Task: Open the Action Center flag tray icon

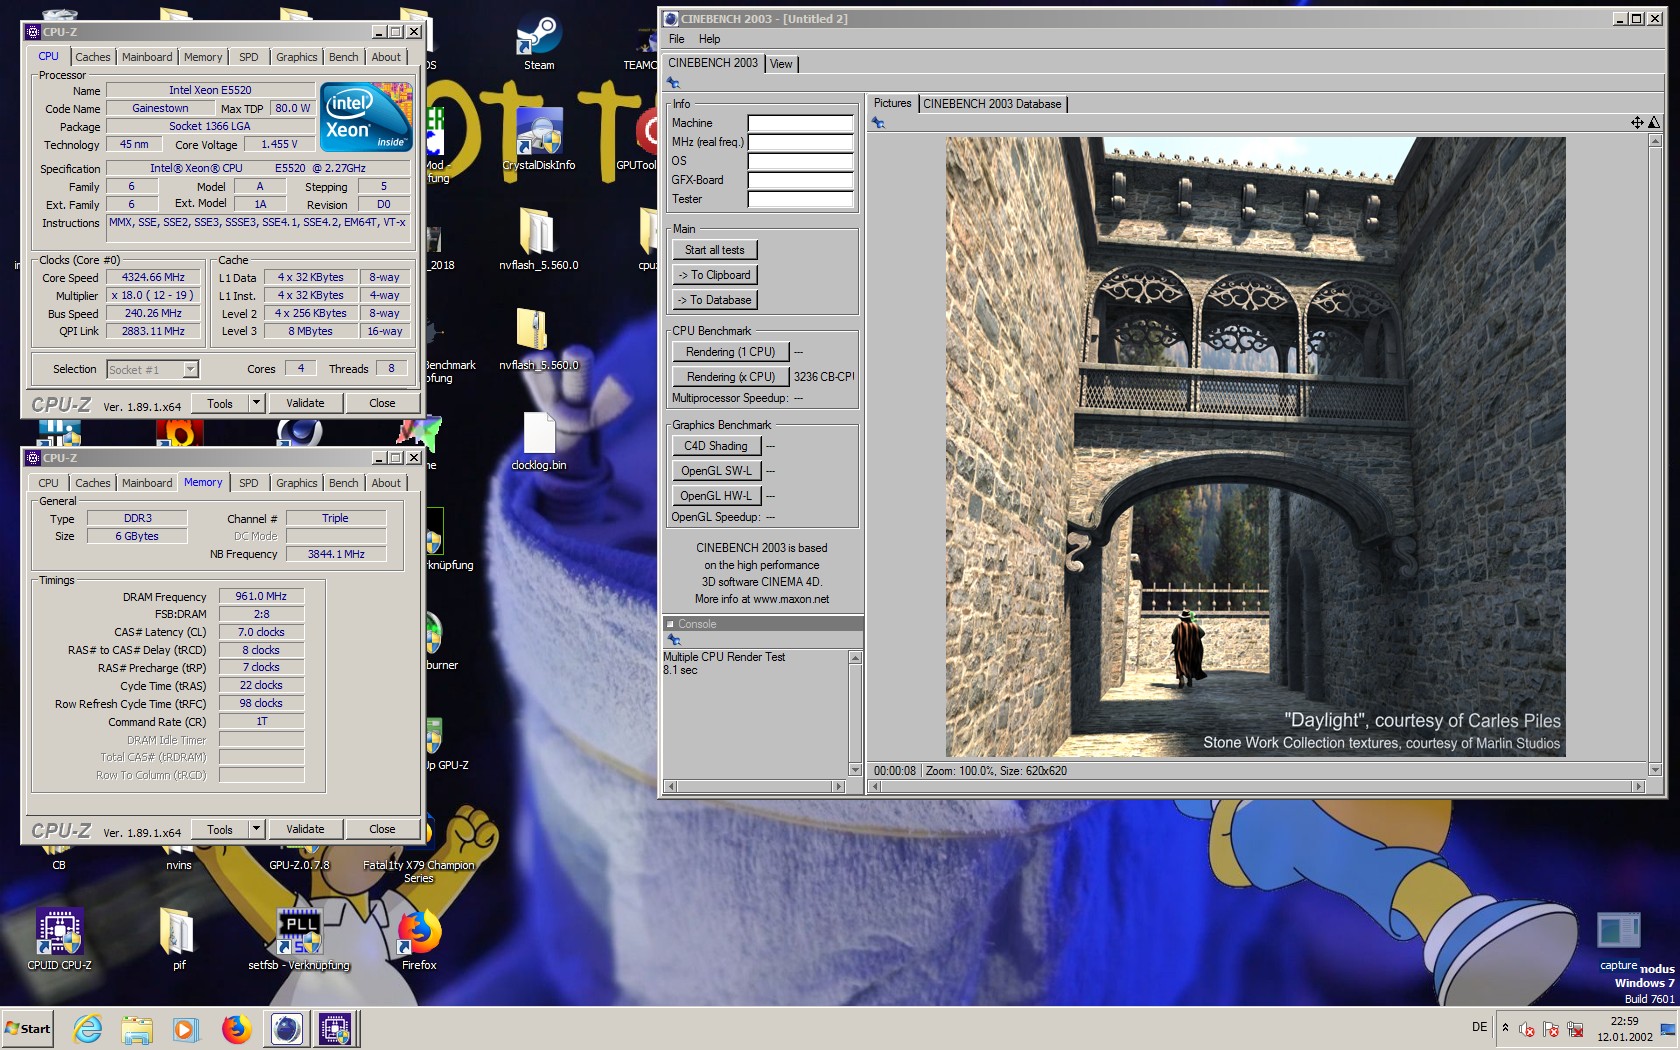Action: 1551,1029
